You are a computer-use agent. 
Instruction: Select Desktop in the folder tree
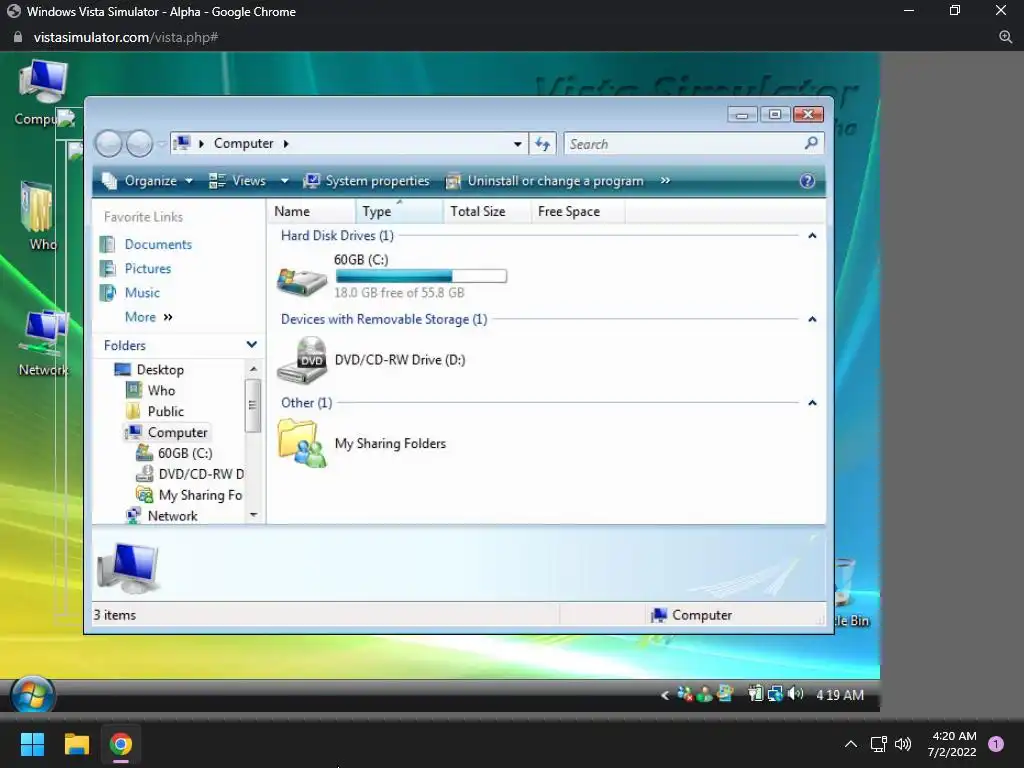pyautogui.click(x=160, y=370)
